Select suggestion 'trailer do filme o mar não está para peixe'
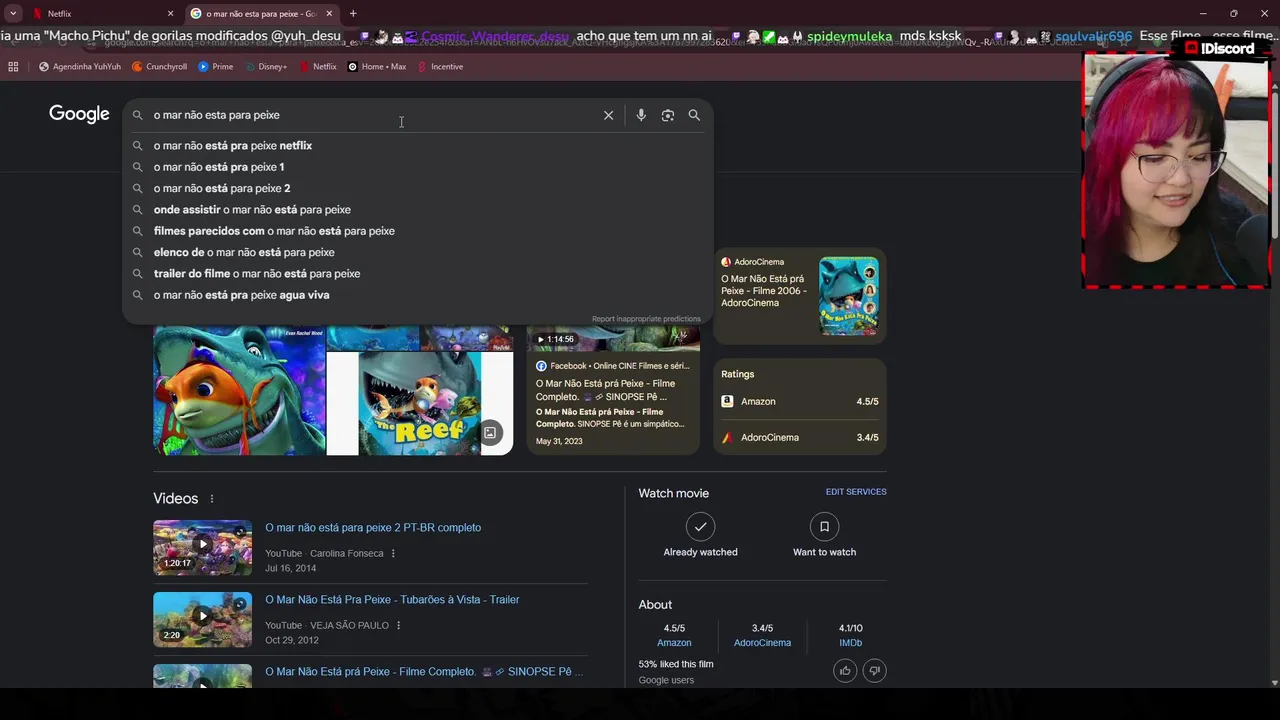1280x720 pixels. tap(418, 274)
